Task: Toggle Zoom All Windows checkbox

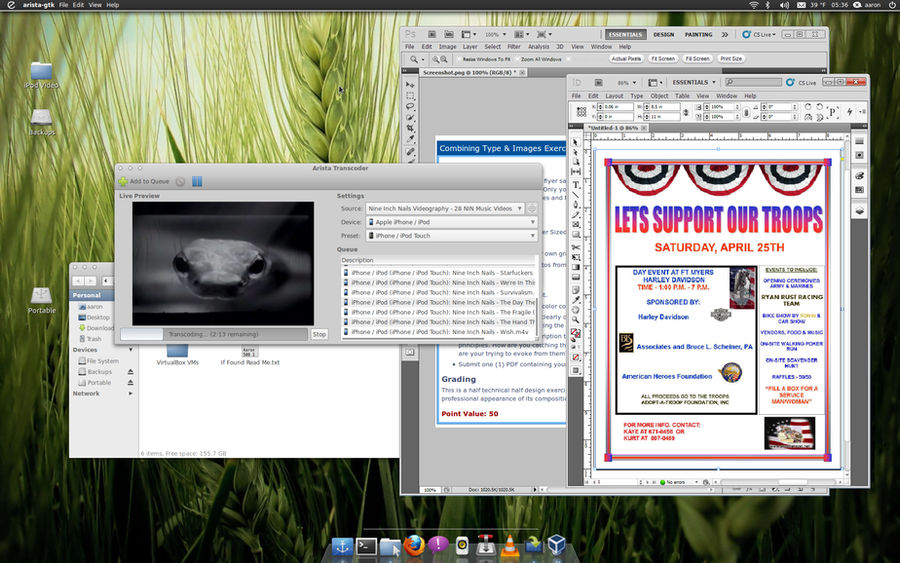Action: coord(517,59)
